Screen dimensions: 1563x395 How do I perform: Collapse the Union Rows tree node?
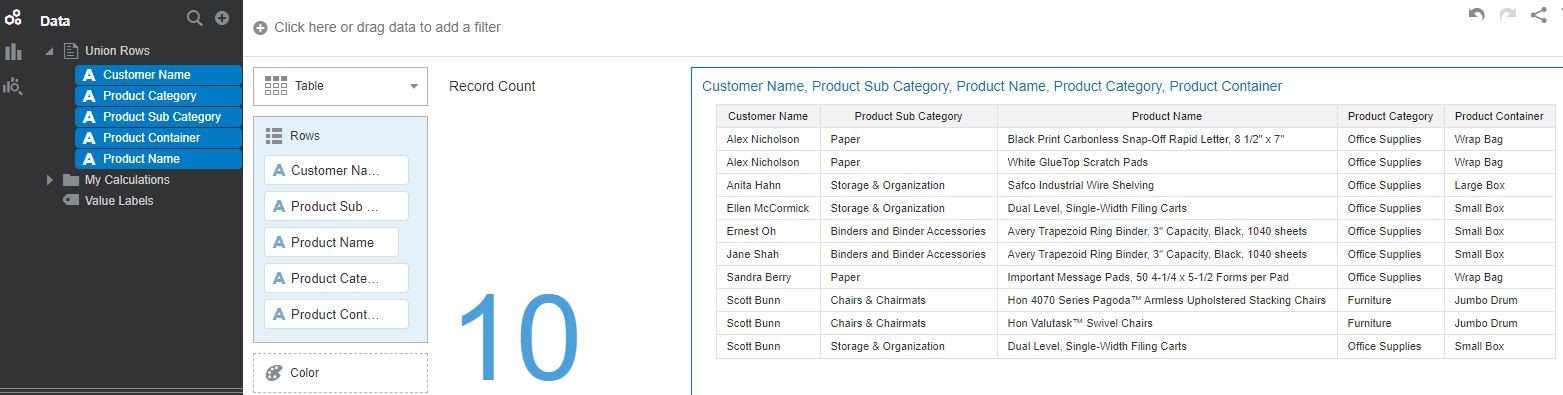(50, 51)
